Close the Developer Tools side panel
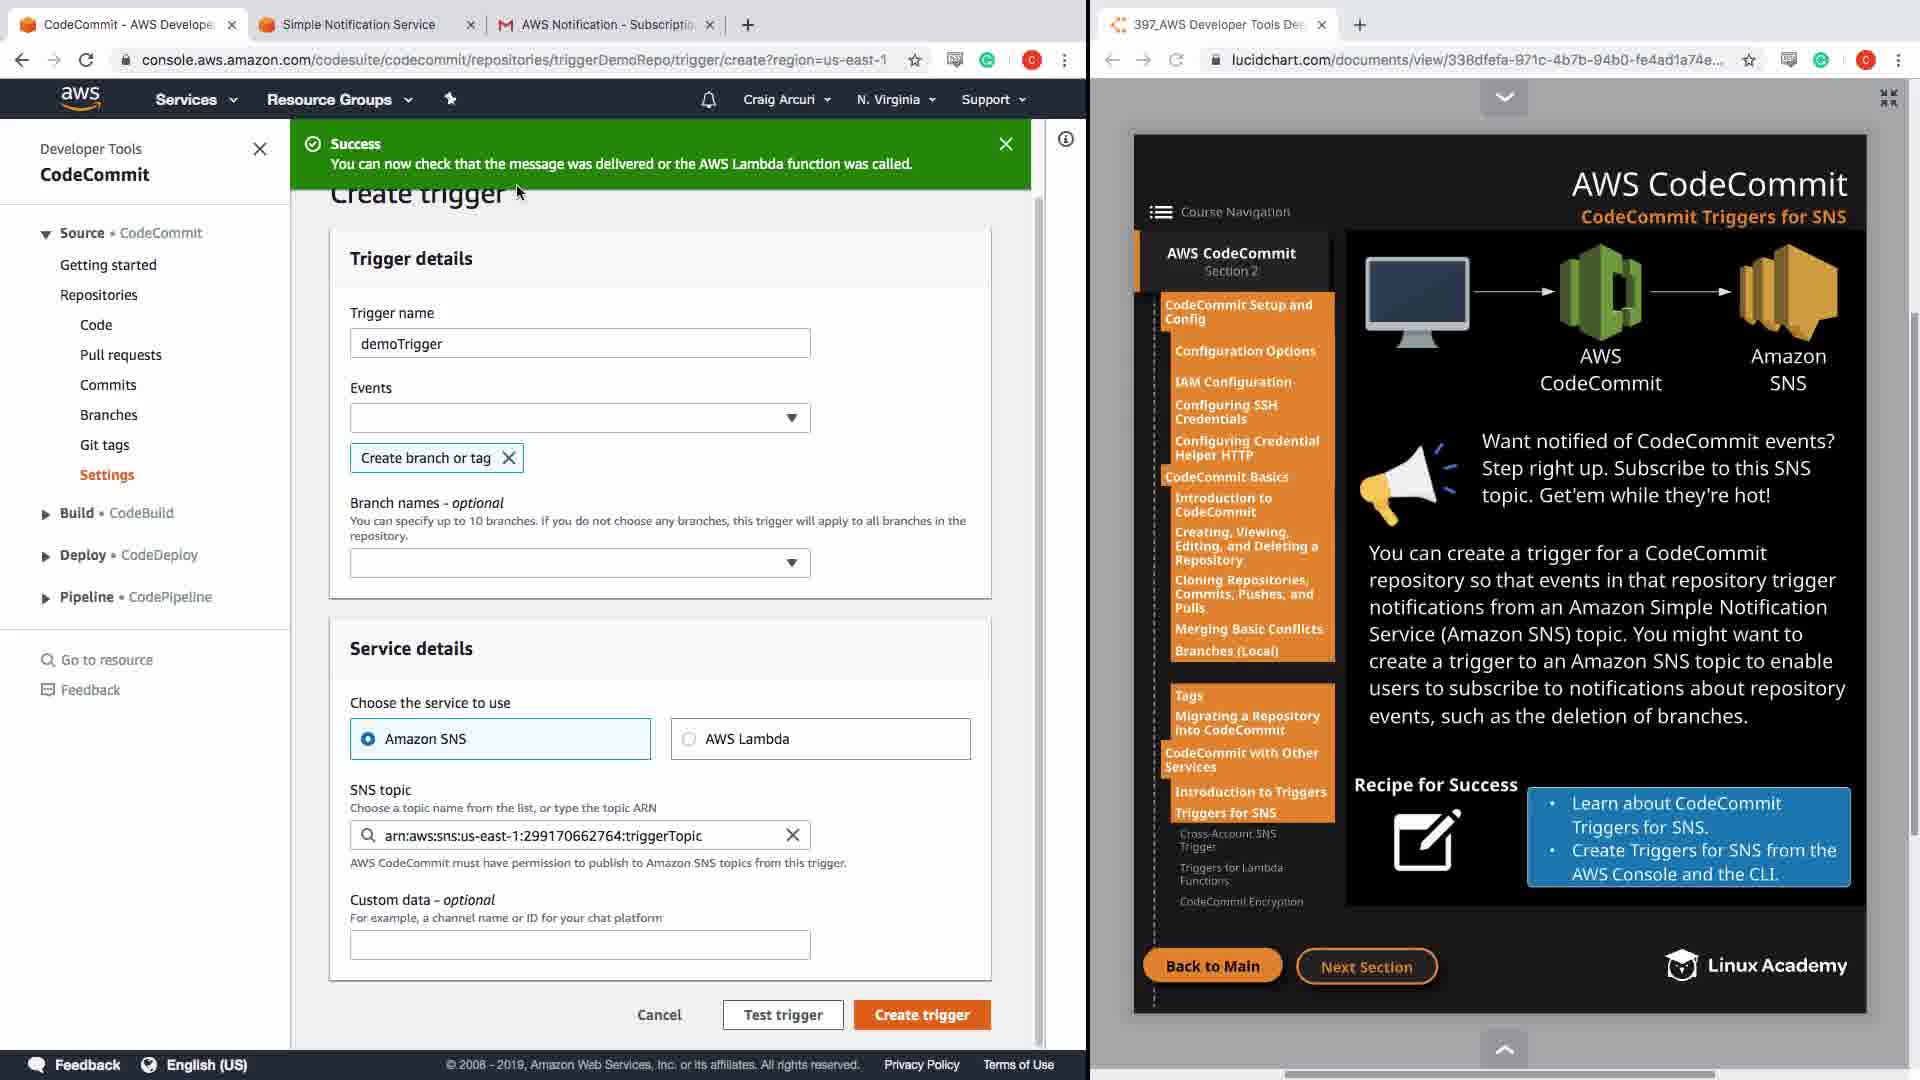Viewport: 1920px width, 1080px height. [260, 149]
